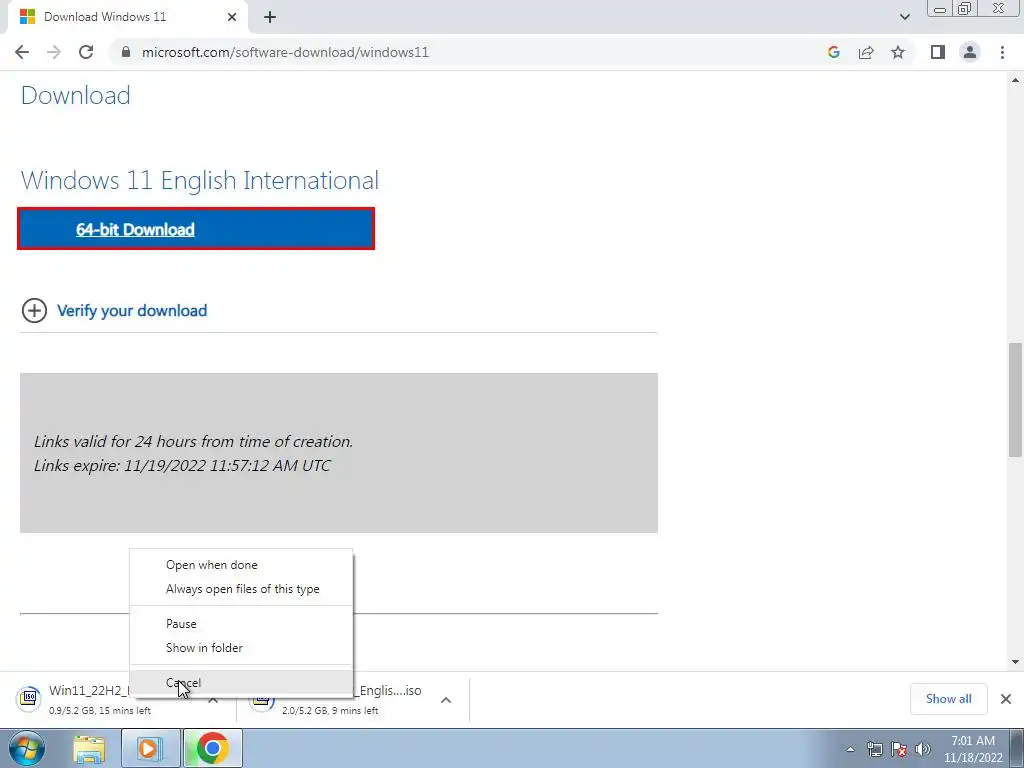Select Cancel in the download menu
Screen dimensions: 1024x768
(x=242, y=682)
